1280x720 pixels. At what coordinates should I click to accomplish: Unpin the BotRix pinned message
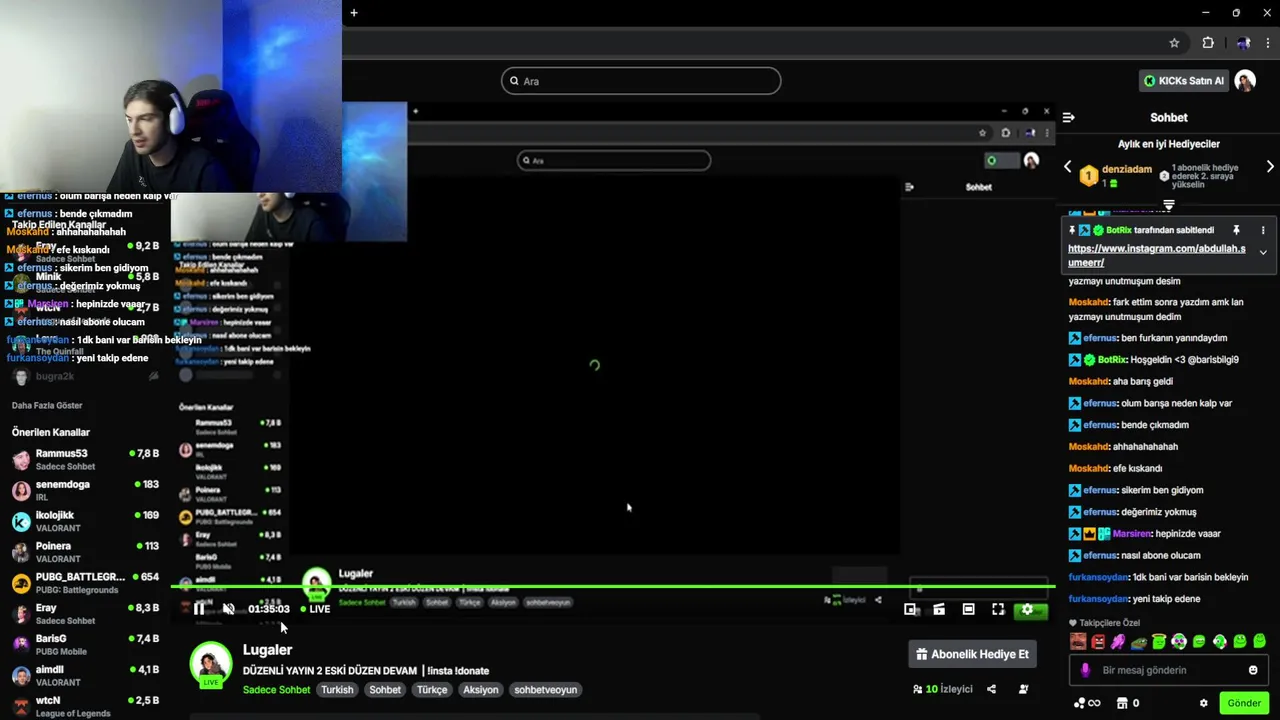1236,230
